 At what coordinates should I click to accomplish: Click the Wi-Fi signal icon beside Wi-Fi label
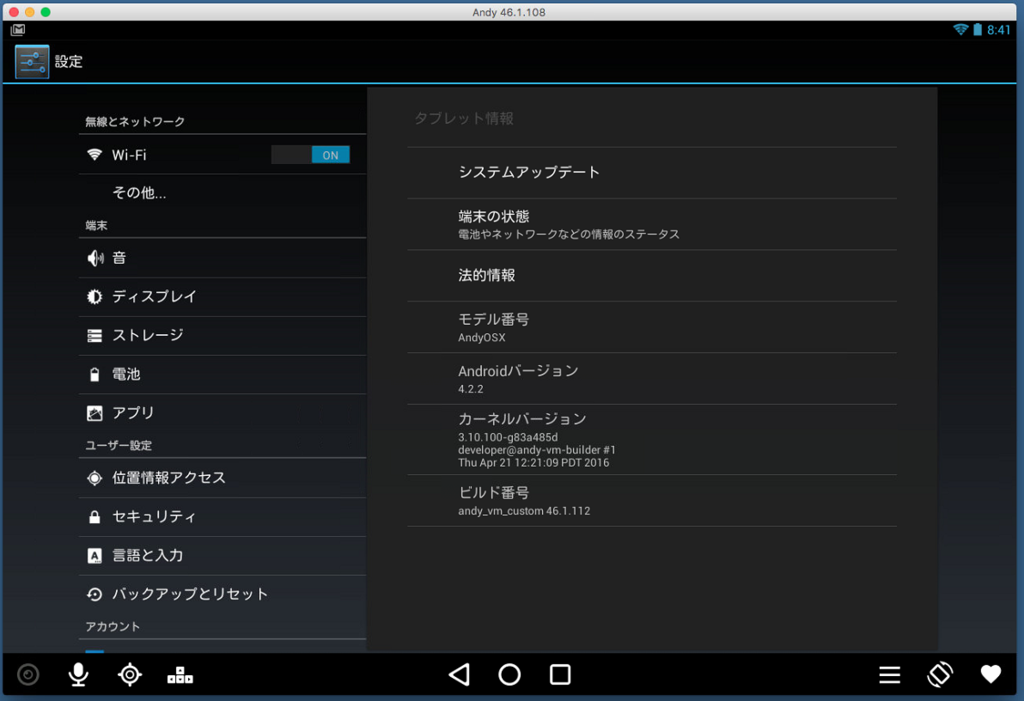(x=95, y=154)
